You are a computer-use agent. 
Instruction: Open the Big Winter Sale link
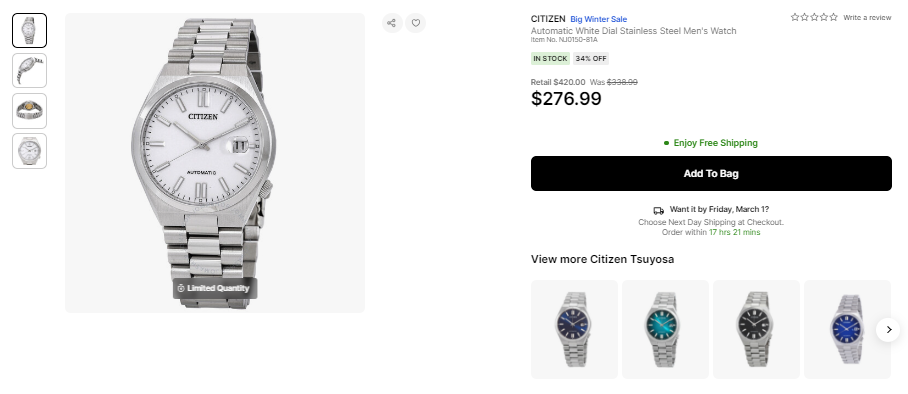pyautogui.click(x=598, y=19)
